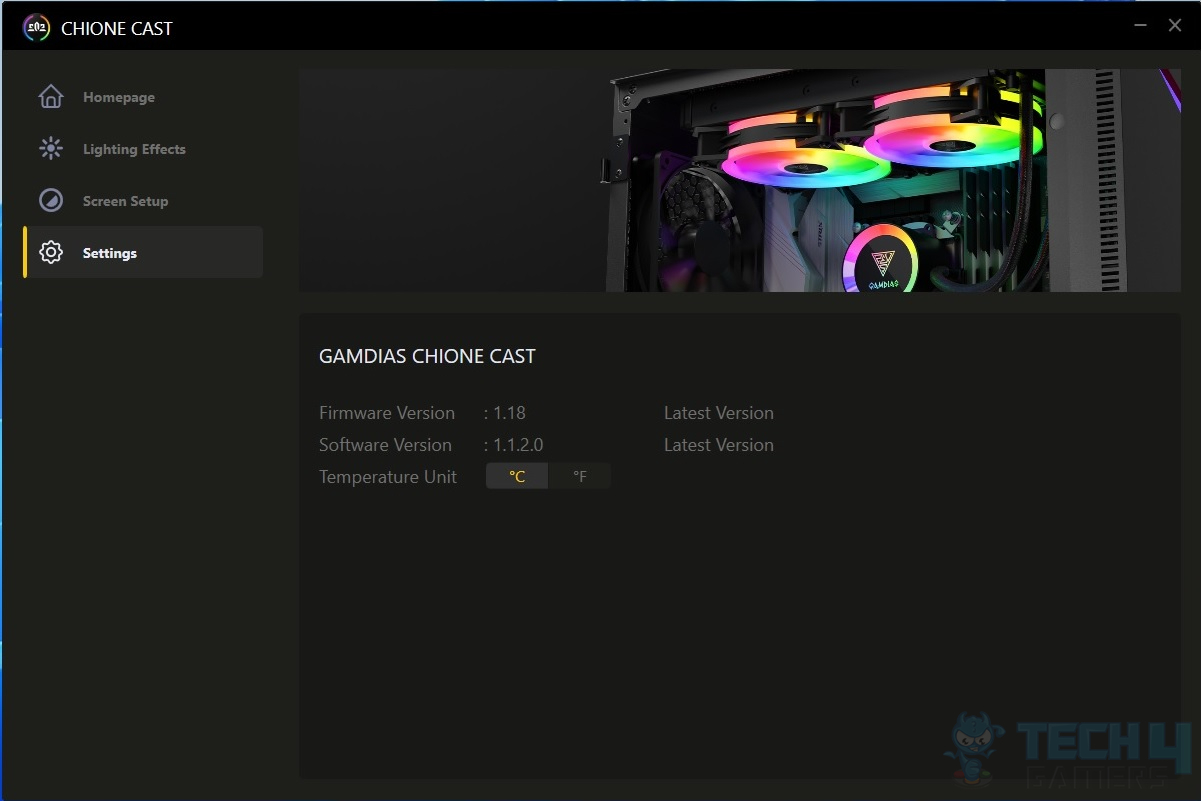Click the cooler product banner image

[740, 181]
